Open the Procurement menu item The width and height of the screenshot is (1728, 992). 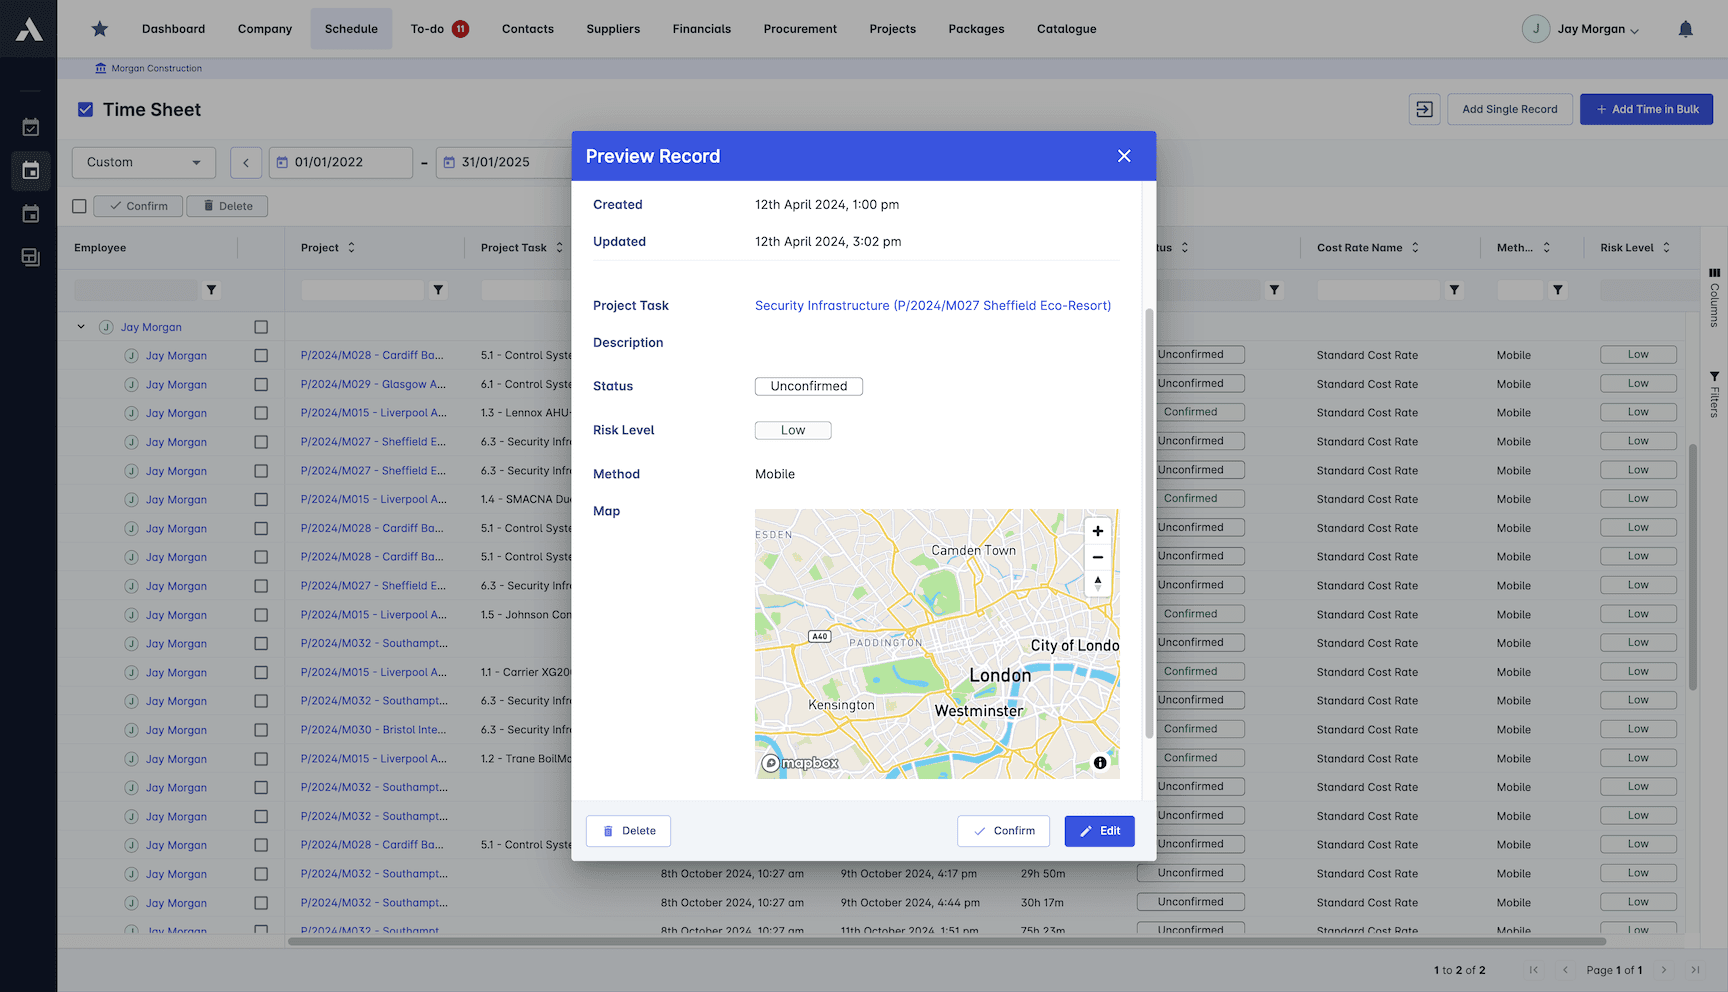point(800,29)
